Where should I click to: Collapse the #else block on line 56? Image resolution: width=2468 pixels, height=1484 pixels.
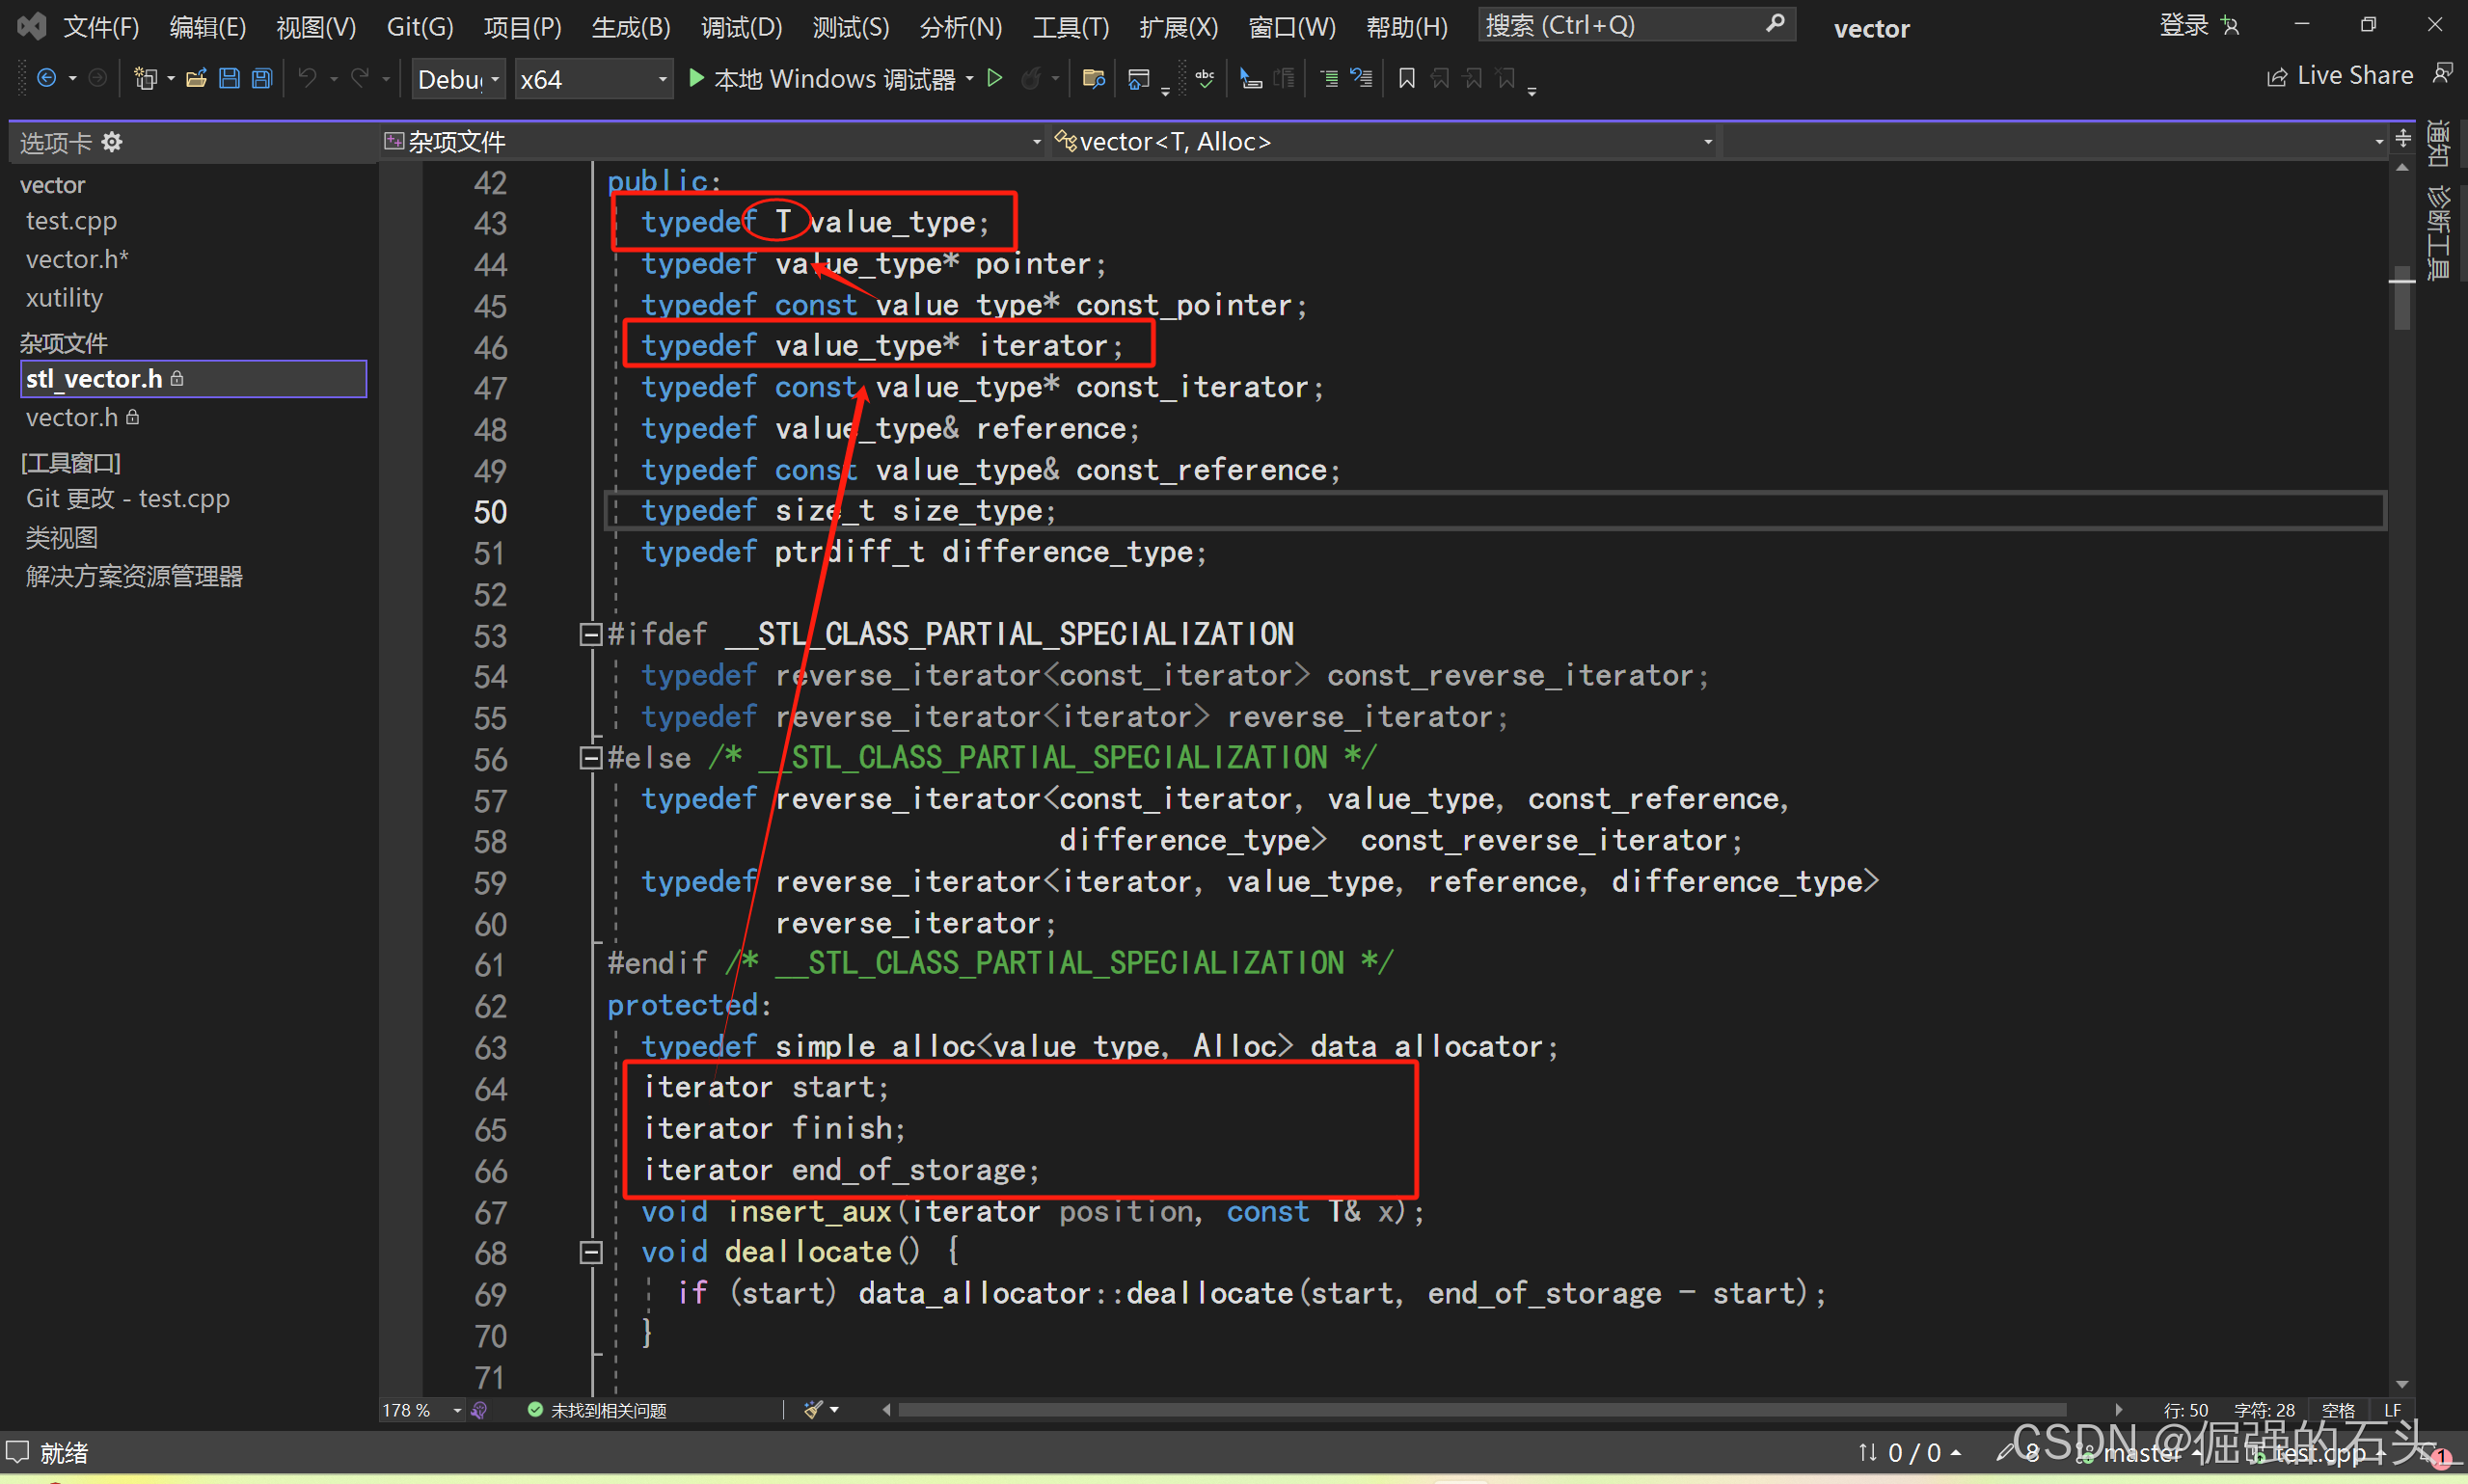pyautogui.click(x=590, y=758)
